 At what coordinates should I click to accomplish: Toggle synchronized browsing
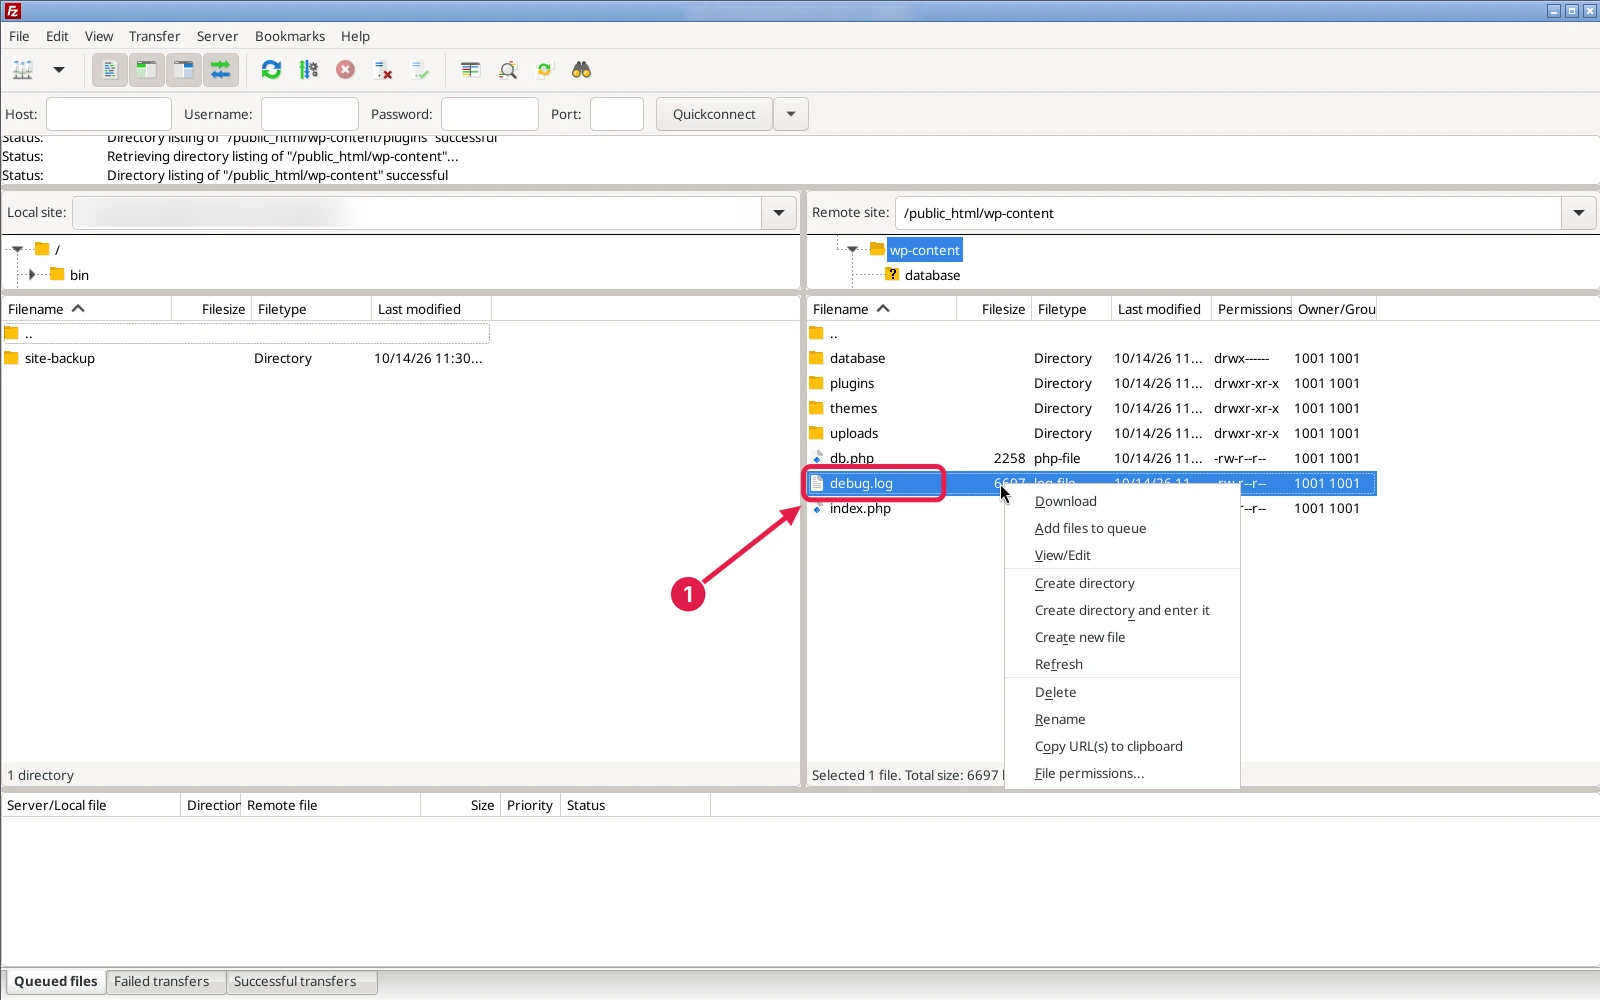click(545, 70)
